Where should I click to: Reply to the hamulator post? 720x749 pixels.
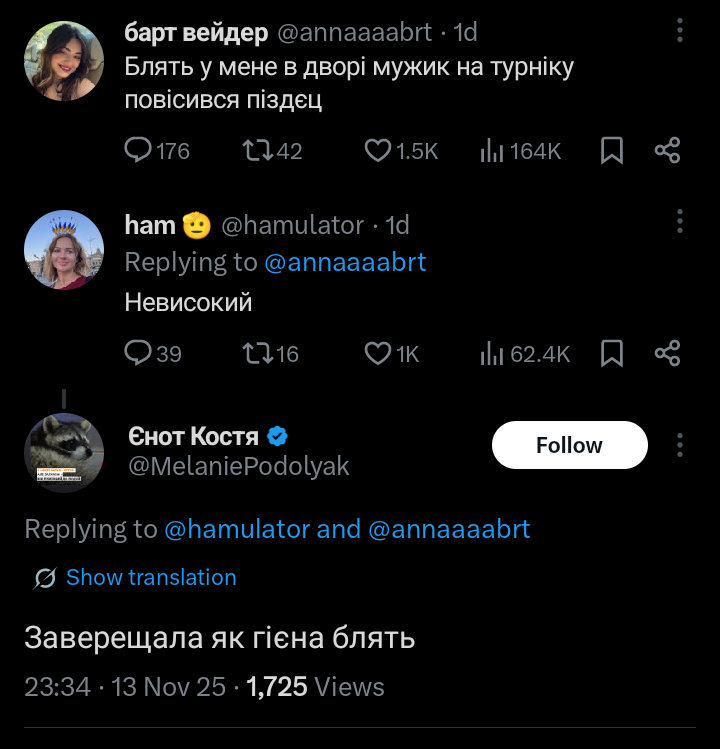click(x=138, y=353)
